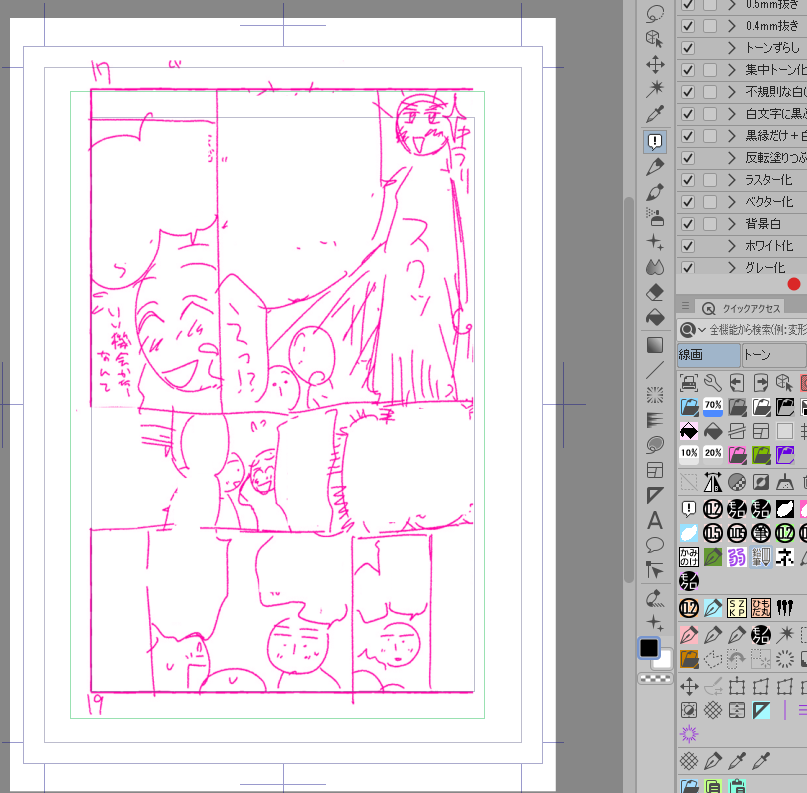This screenshot has width=807, height=793.
Task: Select the straight line figure tool
Action: point(655,370)
